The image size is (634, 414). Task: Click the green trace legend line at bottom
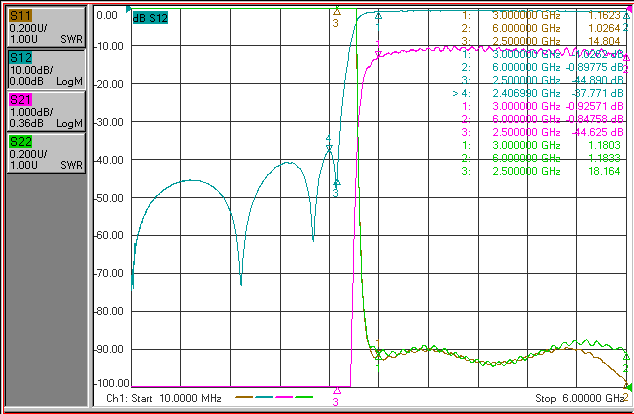304,397
